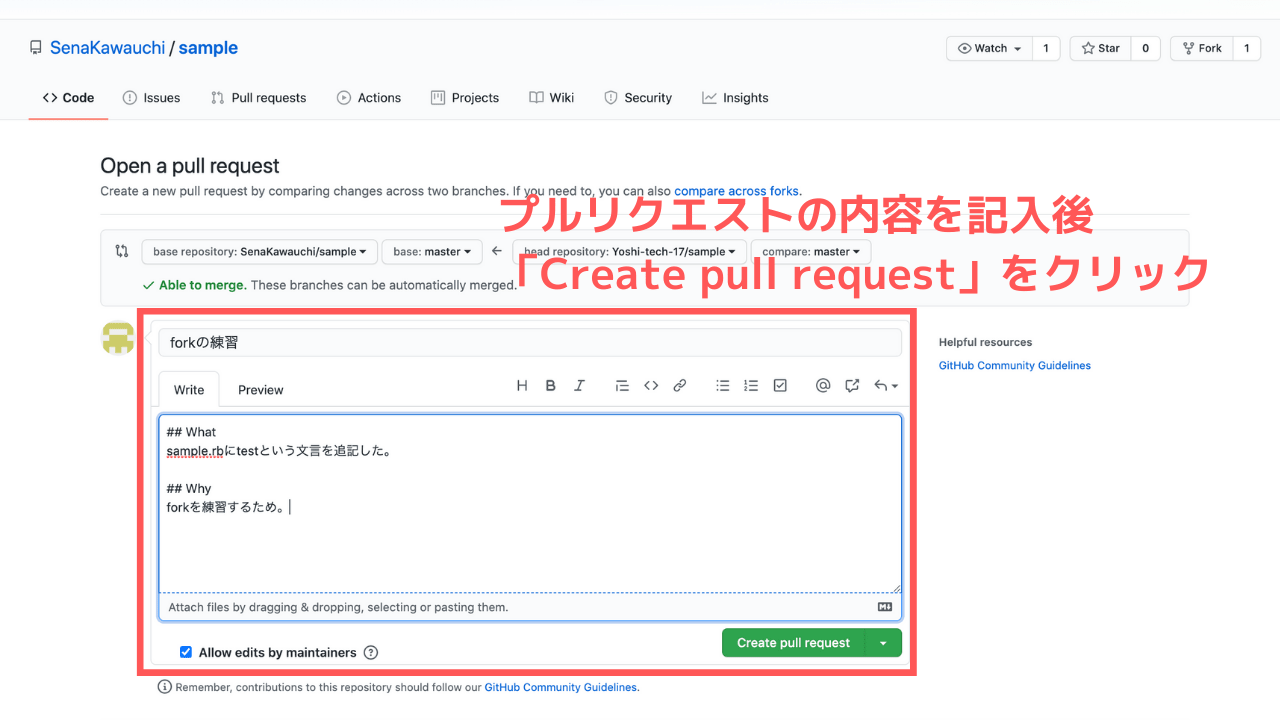This screenshot has width=1280, height=720.
Task: Click the Create pull request button
Action: coord(791,642)
